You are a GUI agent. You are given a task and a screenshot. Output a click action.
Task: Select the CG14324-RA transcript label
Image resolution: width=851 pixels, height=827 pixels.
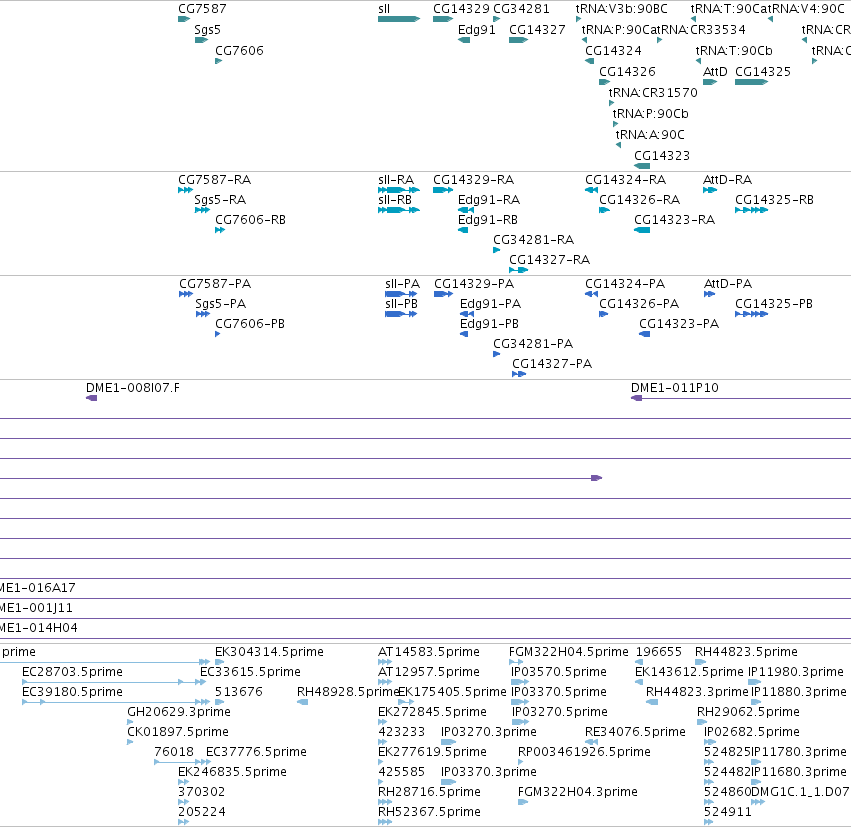[x=625, y=180]
